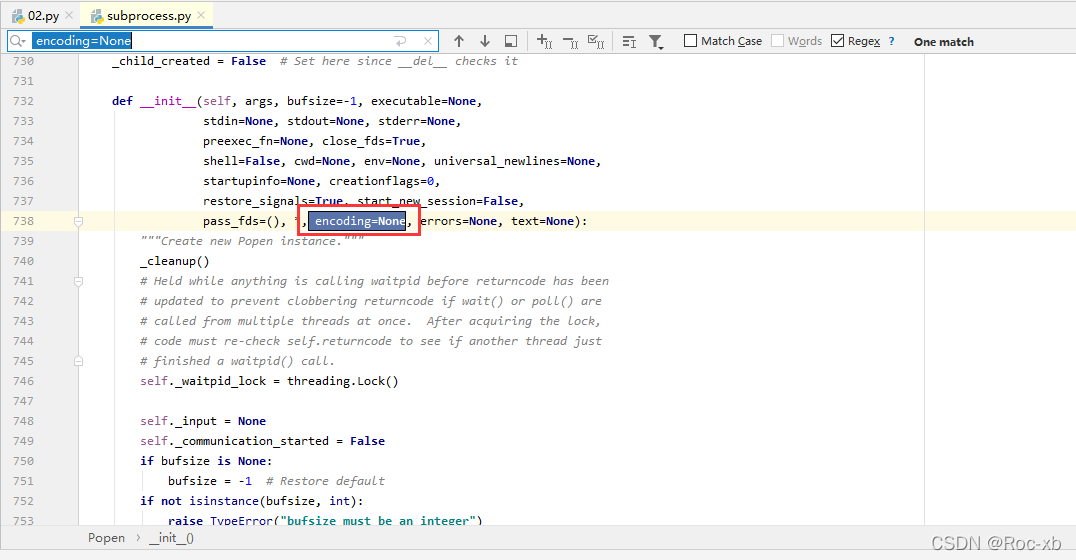Go to previous search occurrence (up arrow)
Screen dimensions: 1076x560
pyautogui.click(x=459, y=41)
